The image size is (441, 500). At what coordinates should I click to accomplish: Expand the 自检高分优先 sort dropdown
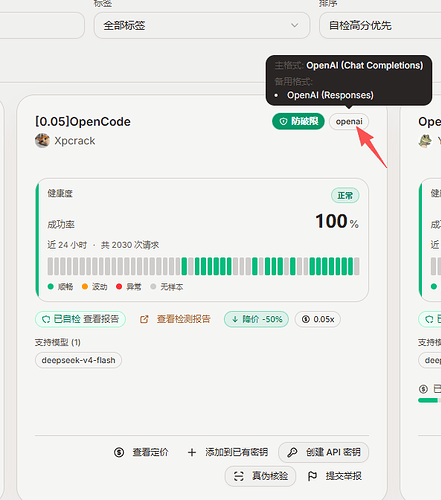pos(380,25)
